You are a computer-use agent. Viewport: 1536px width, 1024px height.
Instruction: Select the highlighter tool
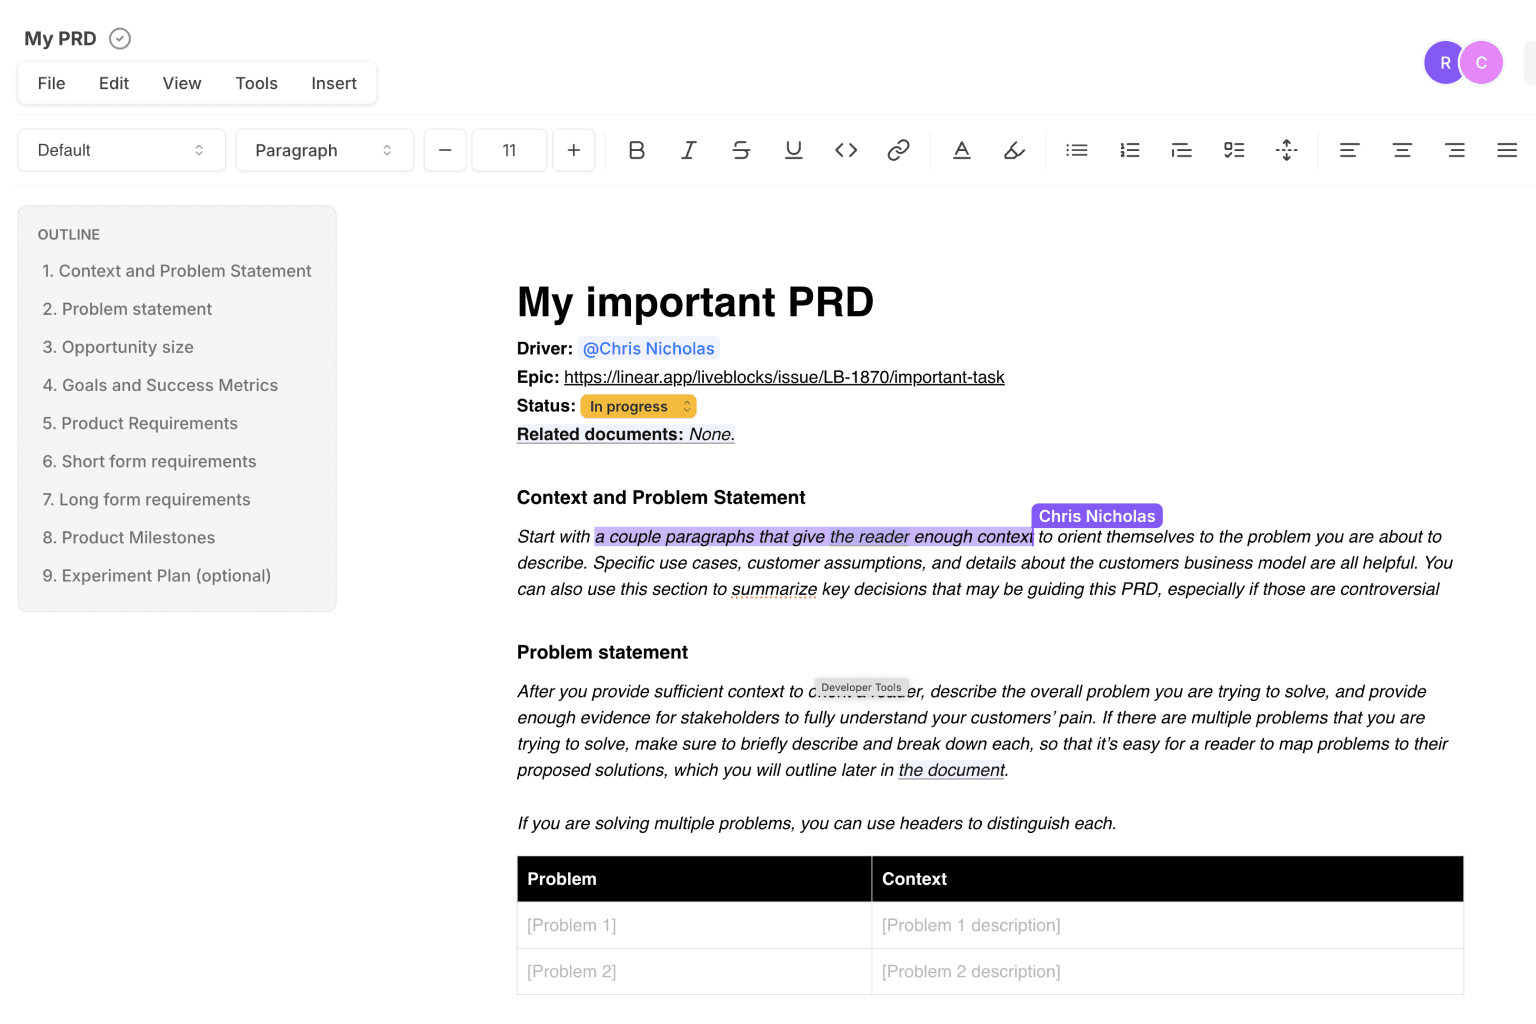point(1014,150)
